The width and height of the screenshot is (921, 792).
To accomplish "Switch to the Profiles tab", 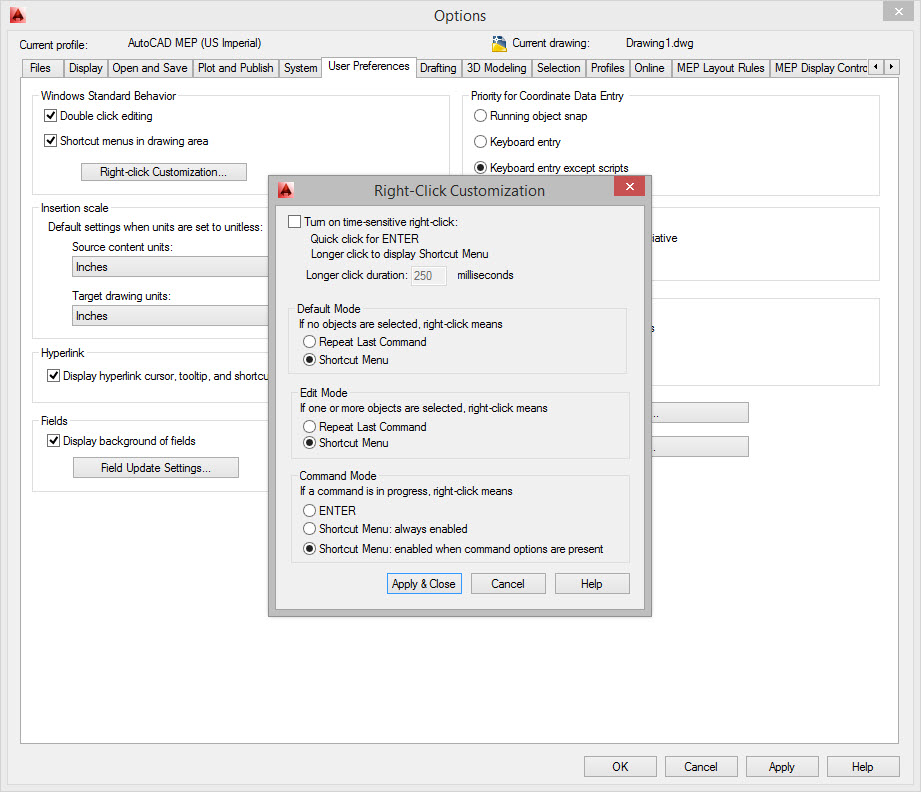I will (x=608, y=68).
